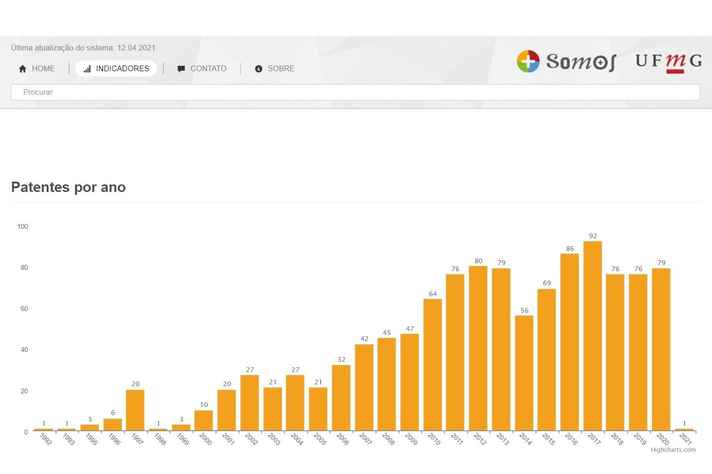Select the bar labeled 80
This screenshot has height=474, width=712.
tap(478, 348)
